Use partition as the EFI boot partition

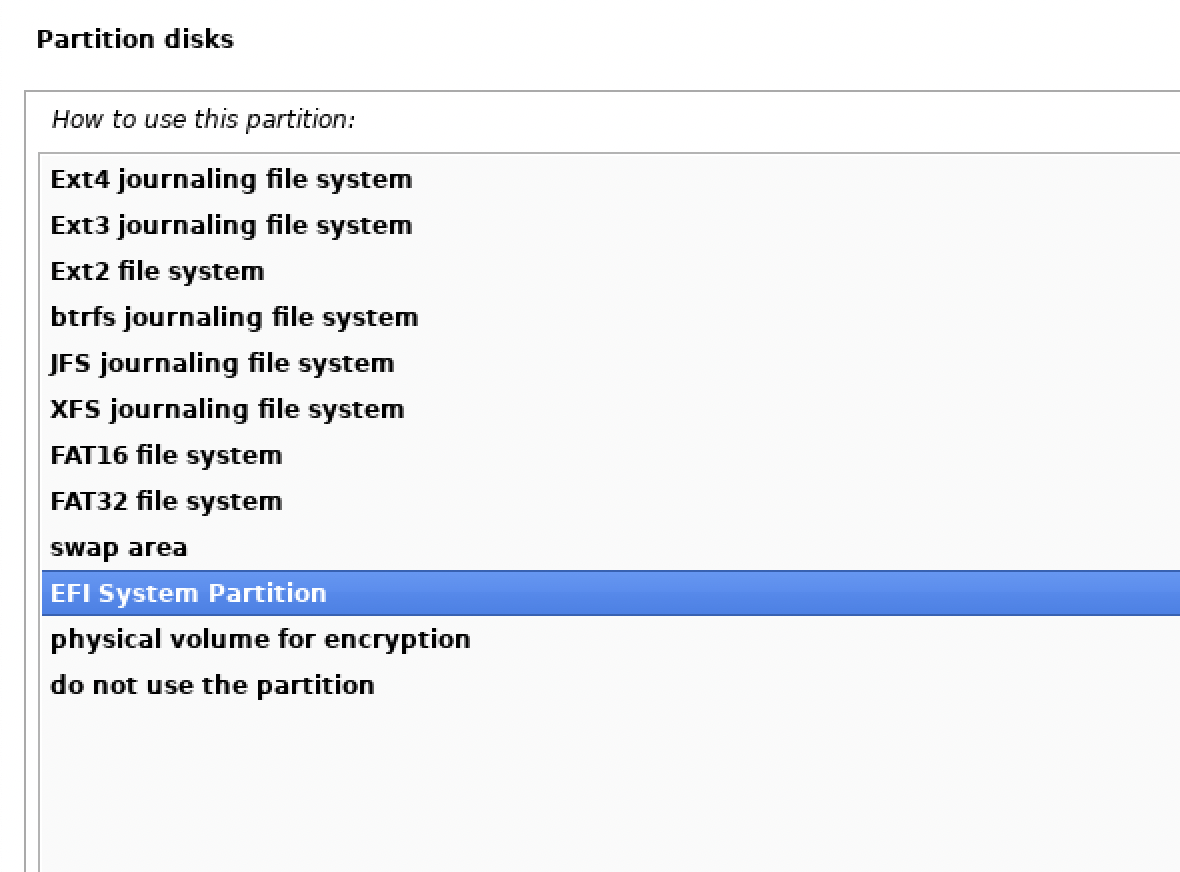click(188, 594)
